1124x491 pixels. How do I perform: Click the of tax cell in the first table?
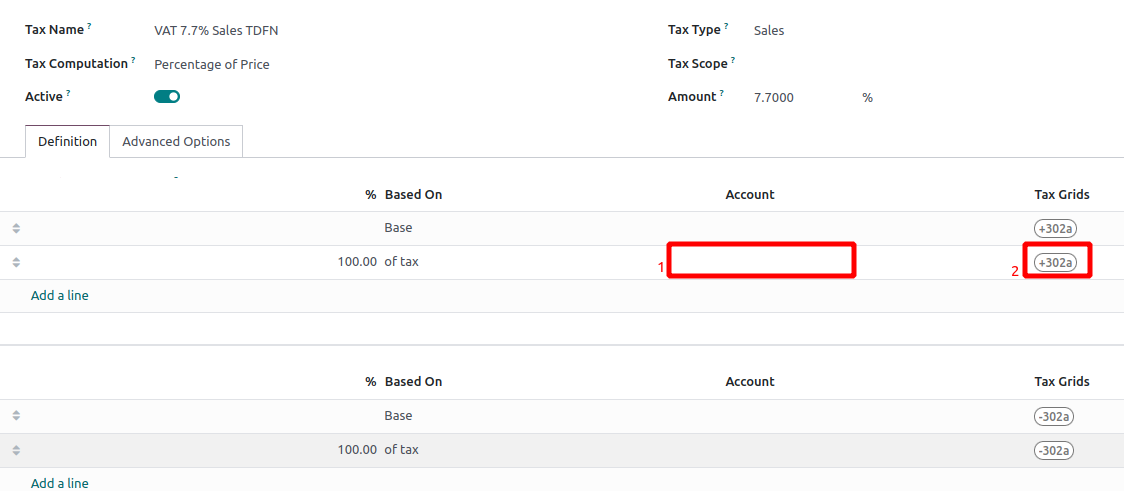[x=401, y=262]
